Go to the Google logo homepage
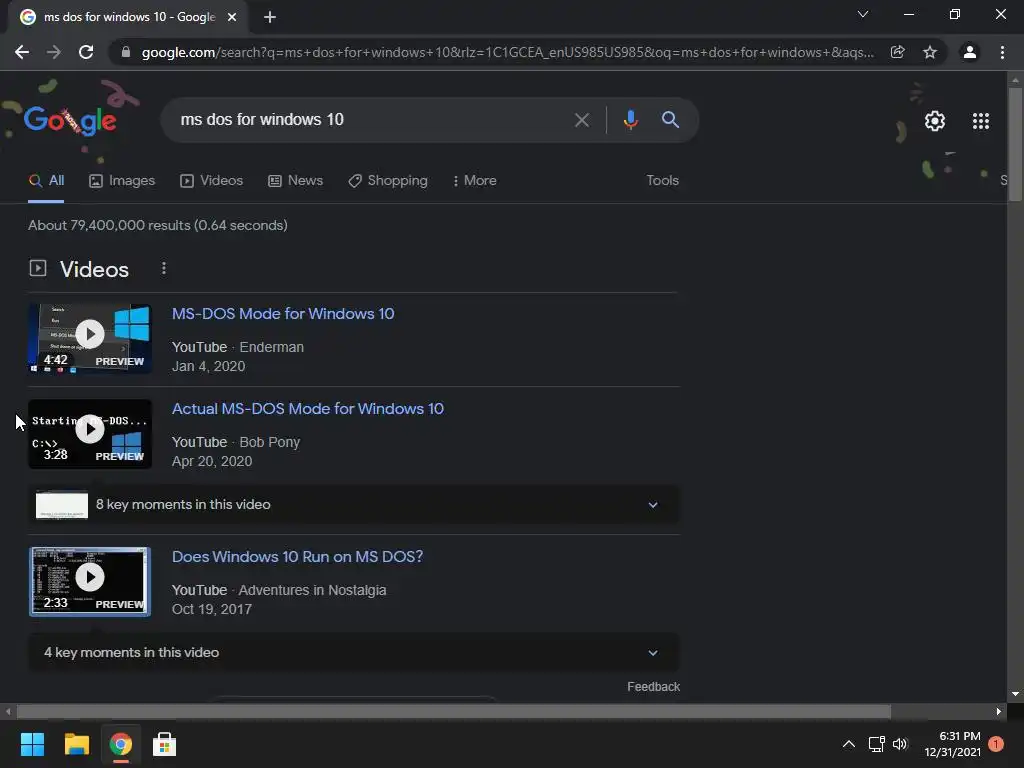The image size is (1024, 768). 70,120
